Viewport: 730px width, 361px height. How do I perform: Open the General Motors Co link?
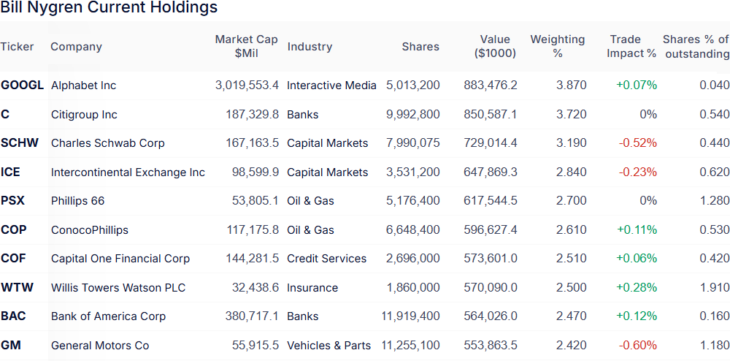(x=100, y=346)
